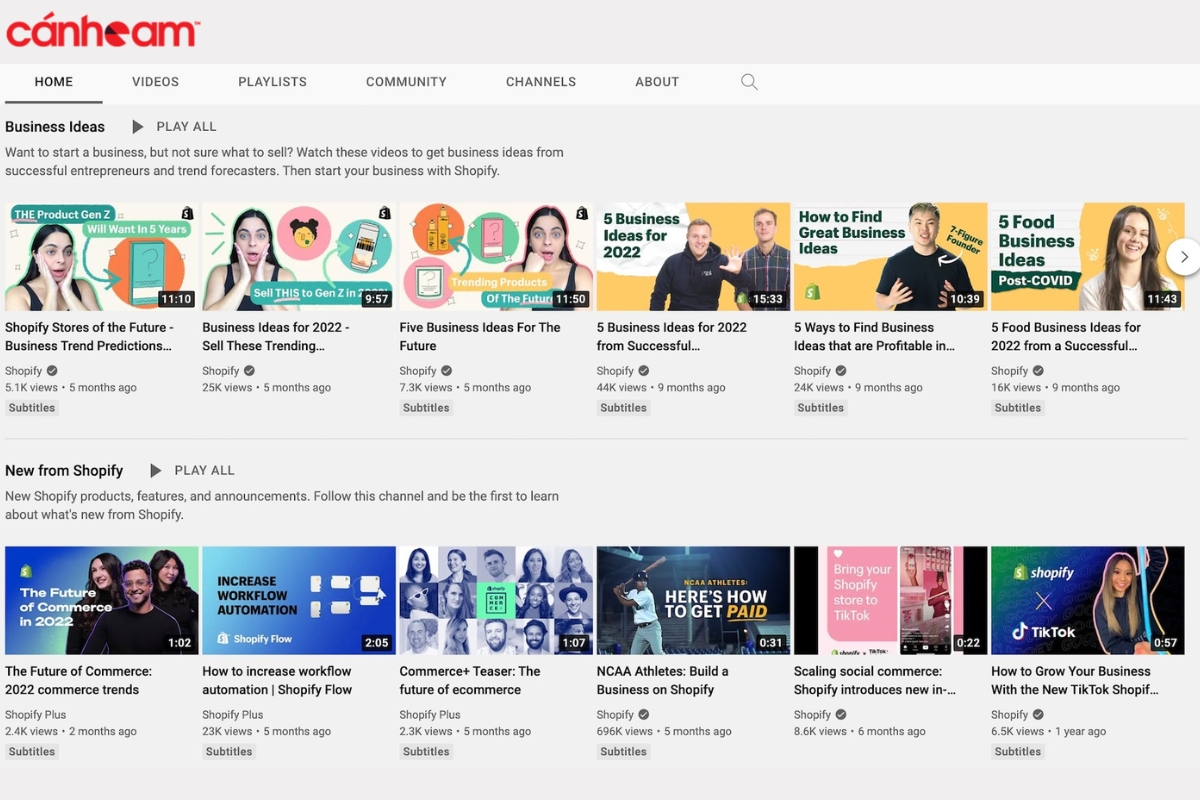Open 'Trending Products Of The Future' thumbnail
This screenshot has width=1200, height=800.
[x=496, y=257]
